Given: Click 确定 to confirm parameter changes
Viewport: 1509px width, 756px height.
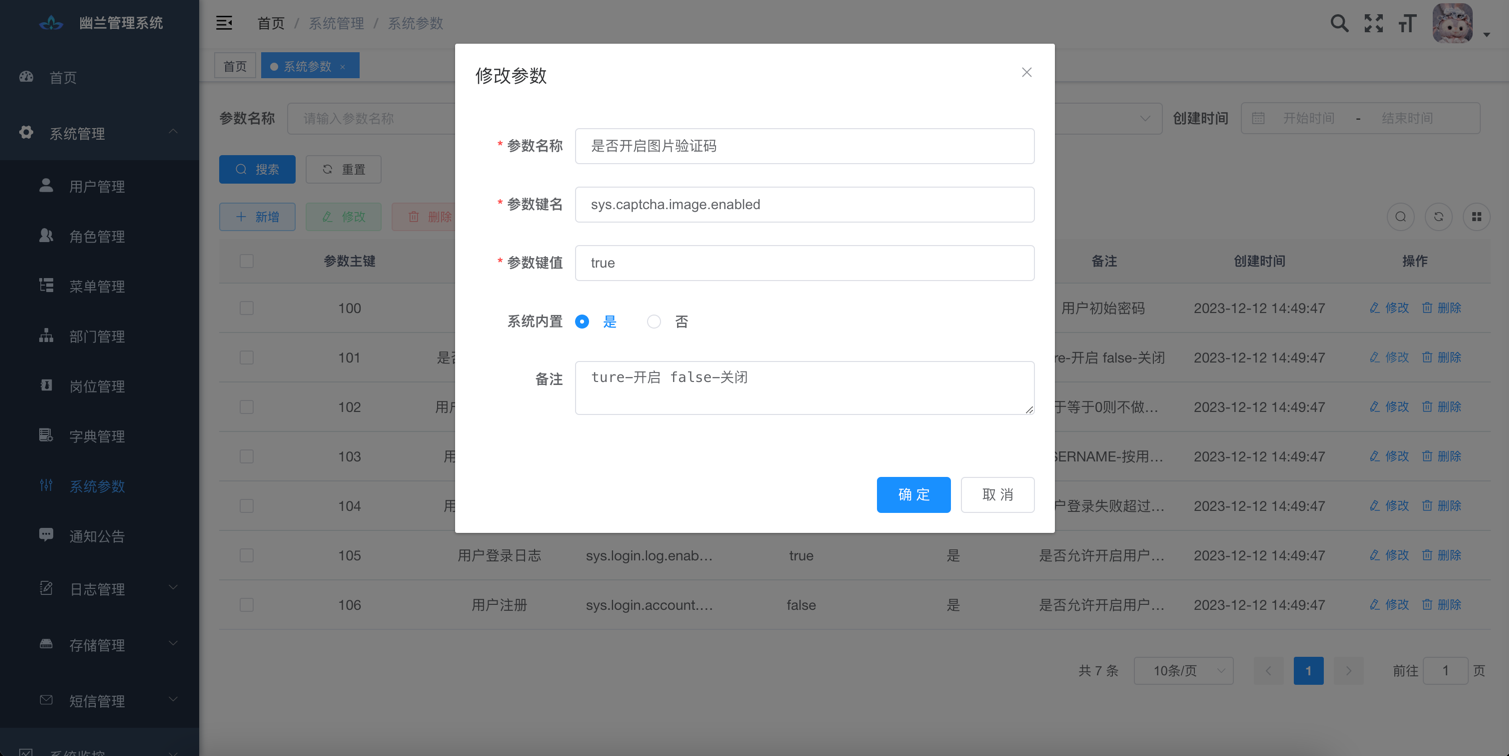Looking at the screenshot, I should click(914, 495).
